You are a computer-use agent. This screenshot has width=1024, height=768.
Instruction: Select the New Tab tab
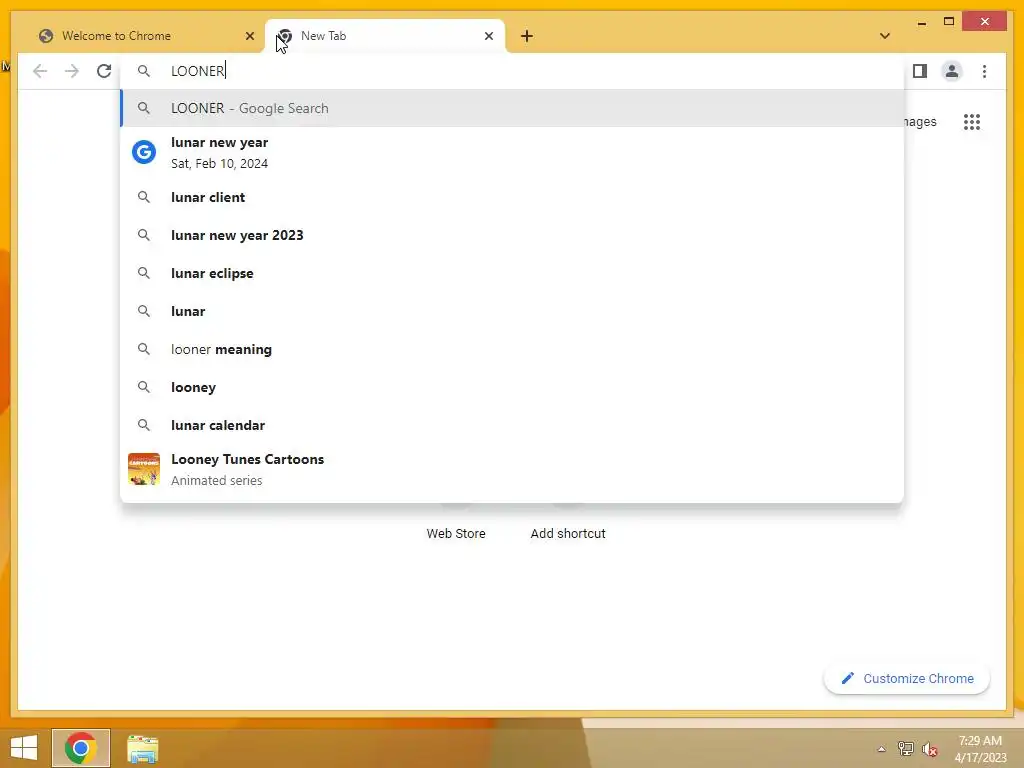point(384,36)
